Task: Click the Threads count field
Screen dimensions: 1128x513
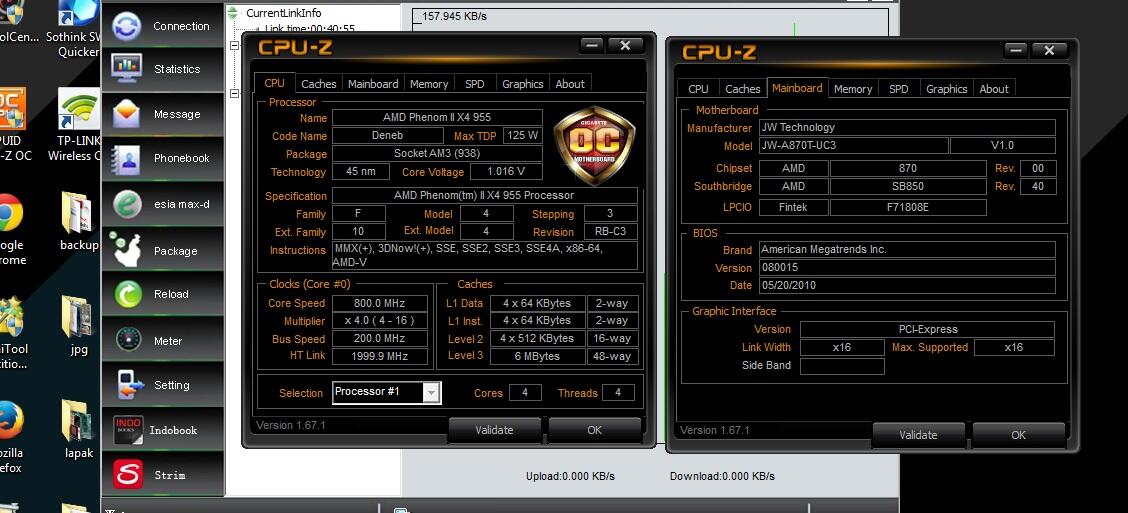Action: coord(618,392)
